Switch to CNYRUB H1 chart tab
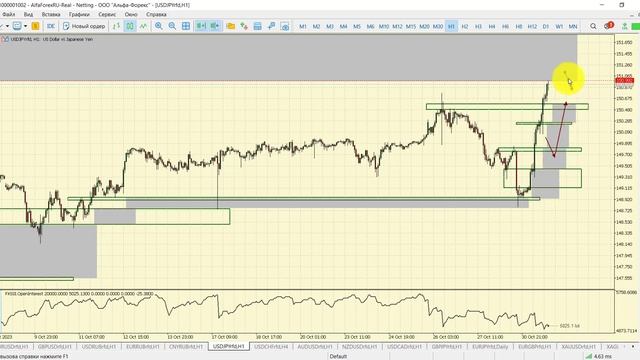 [186, 347]
